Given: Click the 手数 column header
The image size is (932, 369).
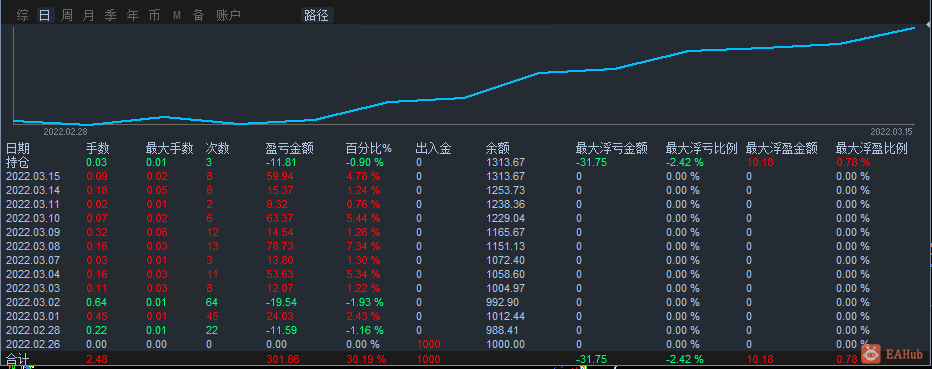Looking at the screenshot, I should (97, 149).
